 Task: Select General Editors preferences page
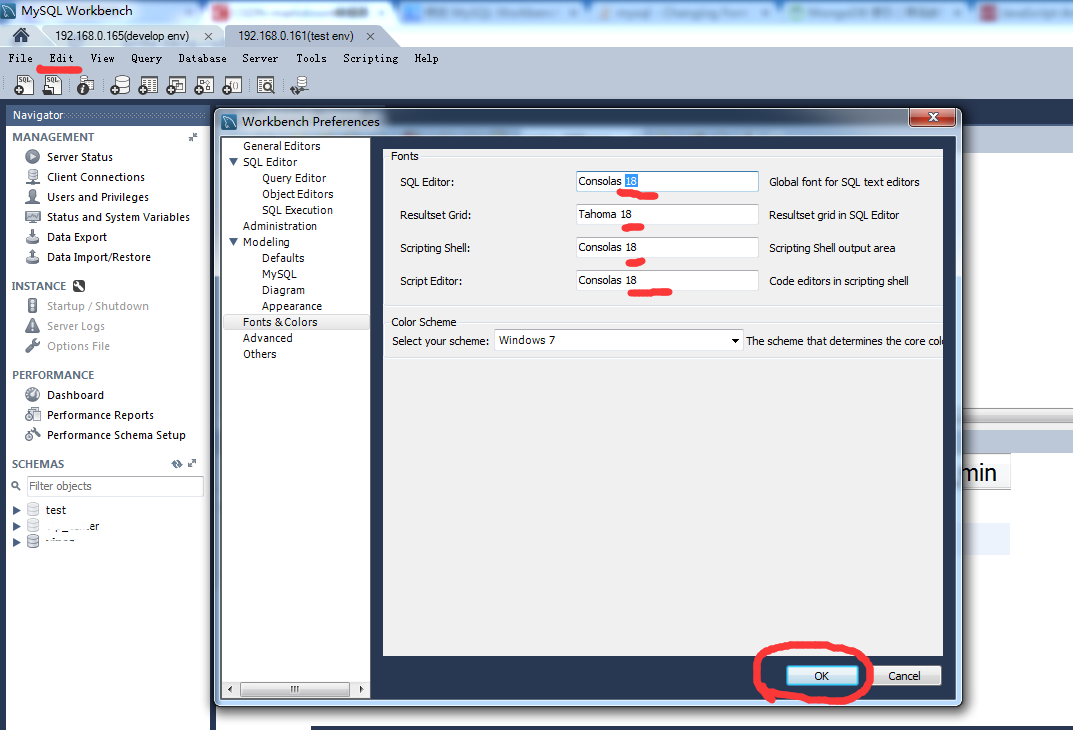point(281,146)
